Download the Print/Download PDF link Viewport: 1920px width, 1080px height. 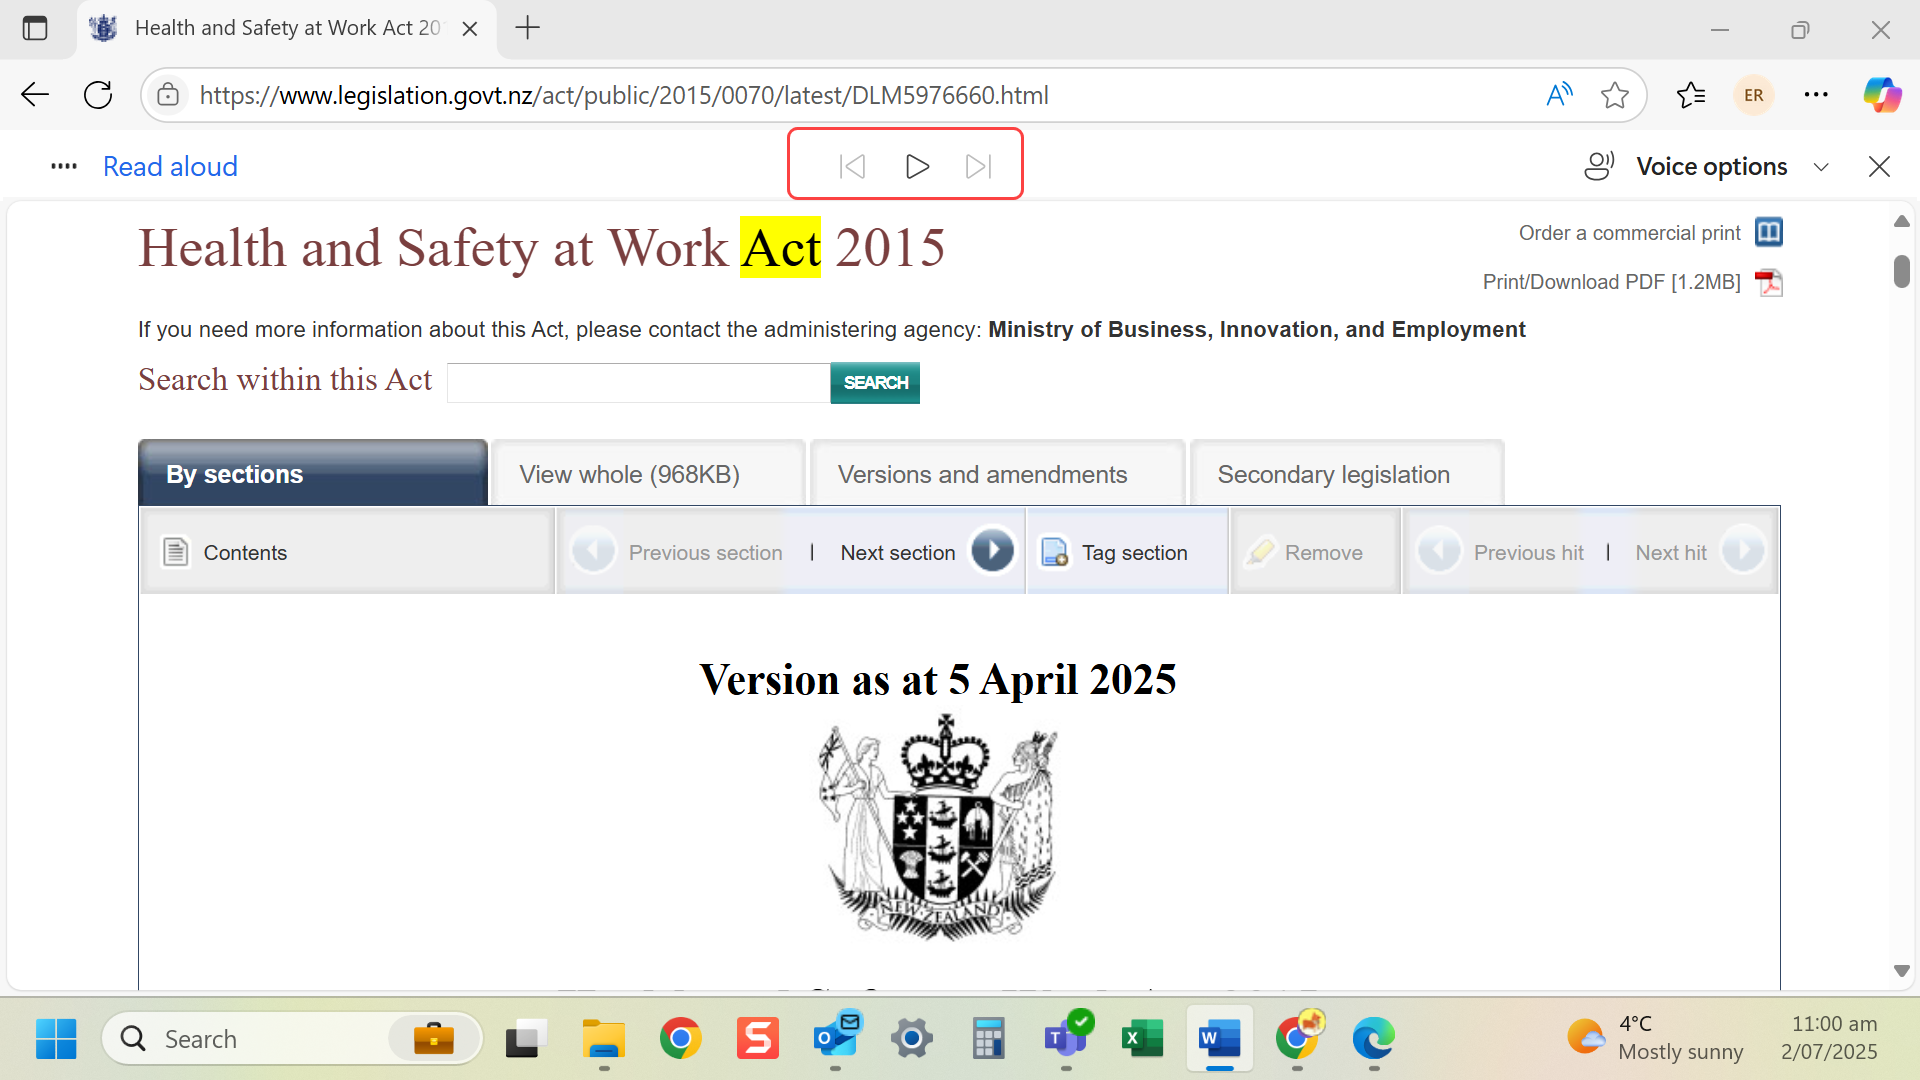click(1611, 282)
